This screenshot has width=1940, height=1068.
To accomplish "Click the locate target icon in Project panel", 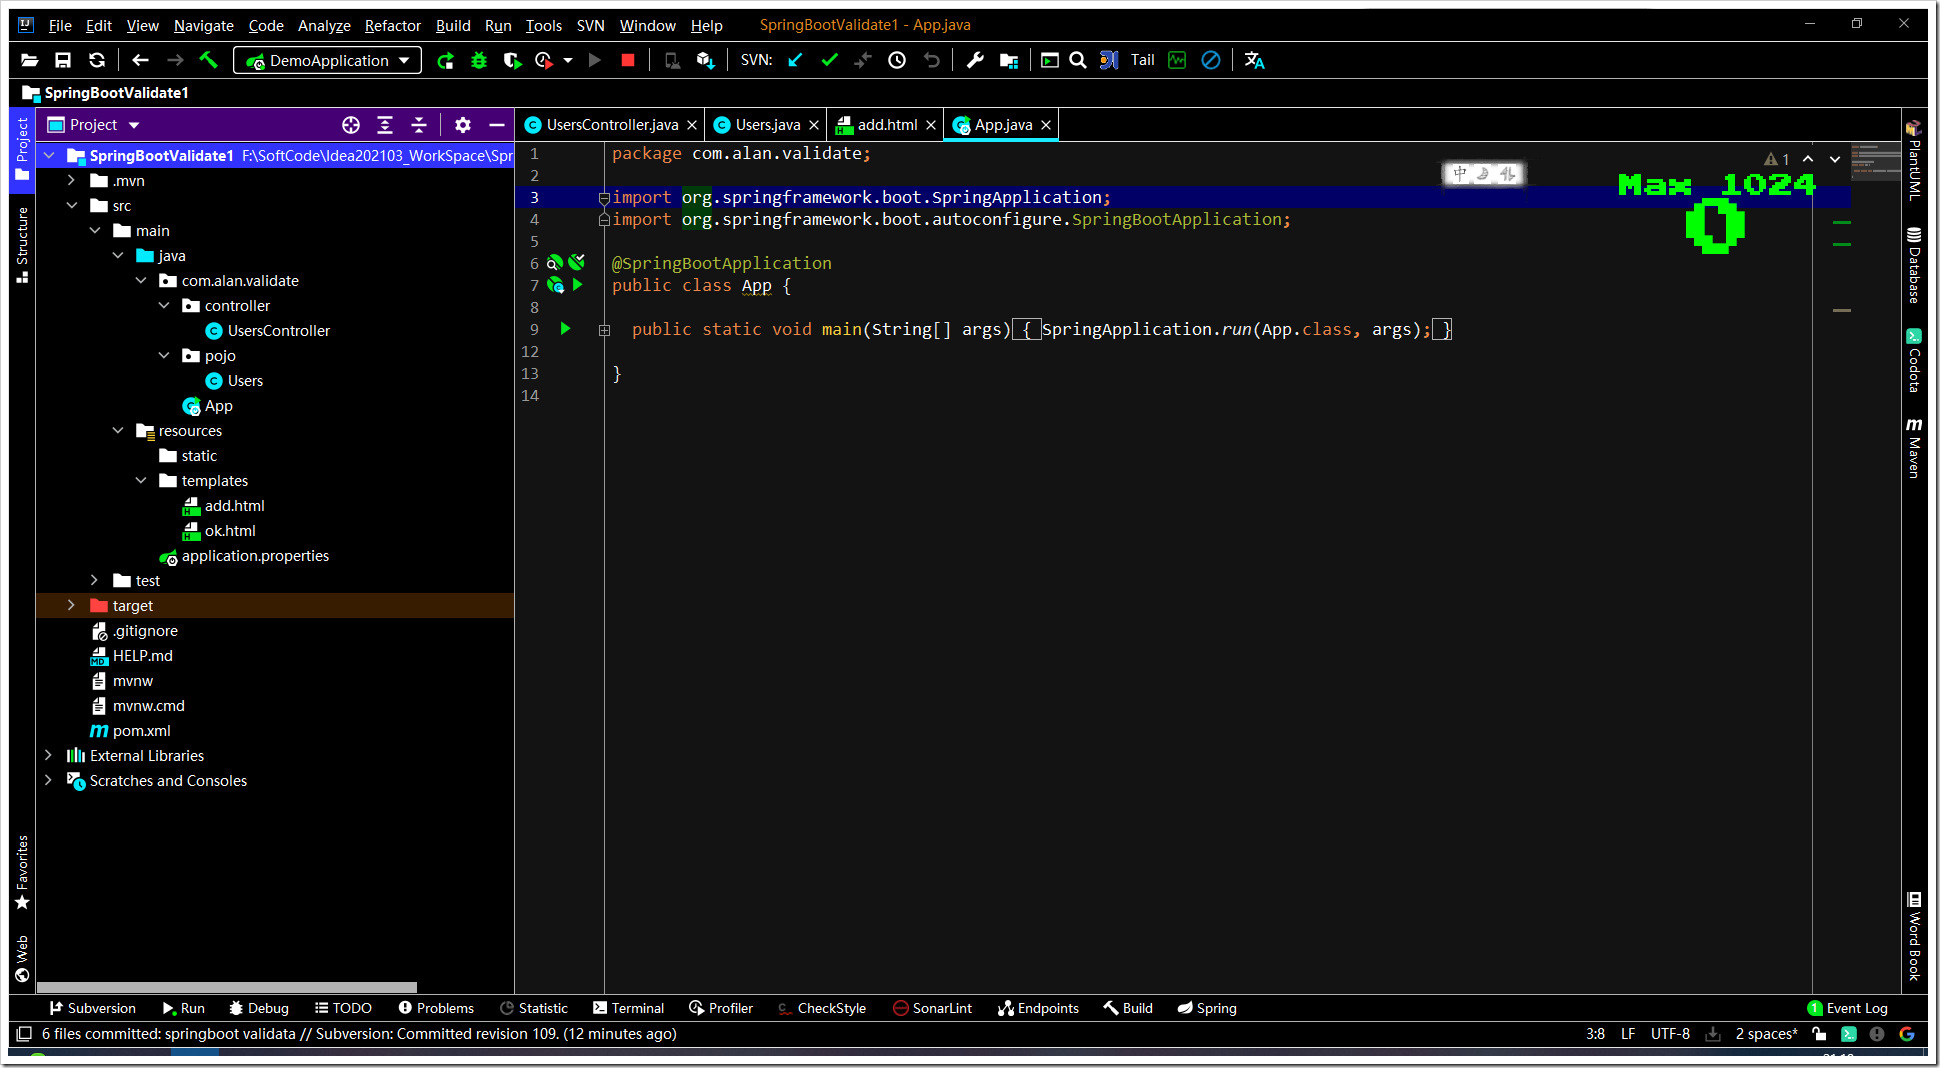I will click(351, 125).
